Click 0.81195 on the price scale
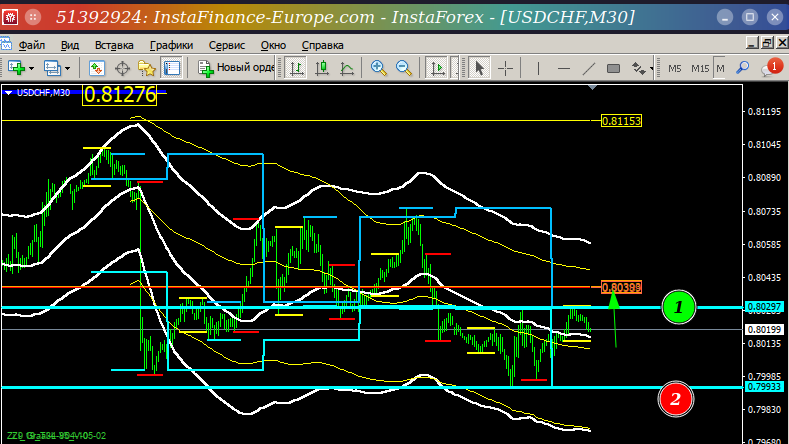 (x=764, y=112)
